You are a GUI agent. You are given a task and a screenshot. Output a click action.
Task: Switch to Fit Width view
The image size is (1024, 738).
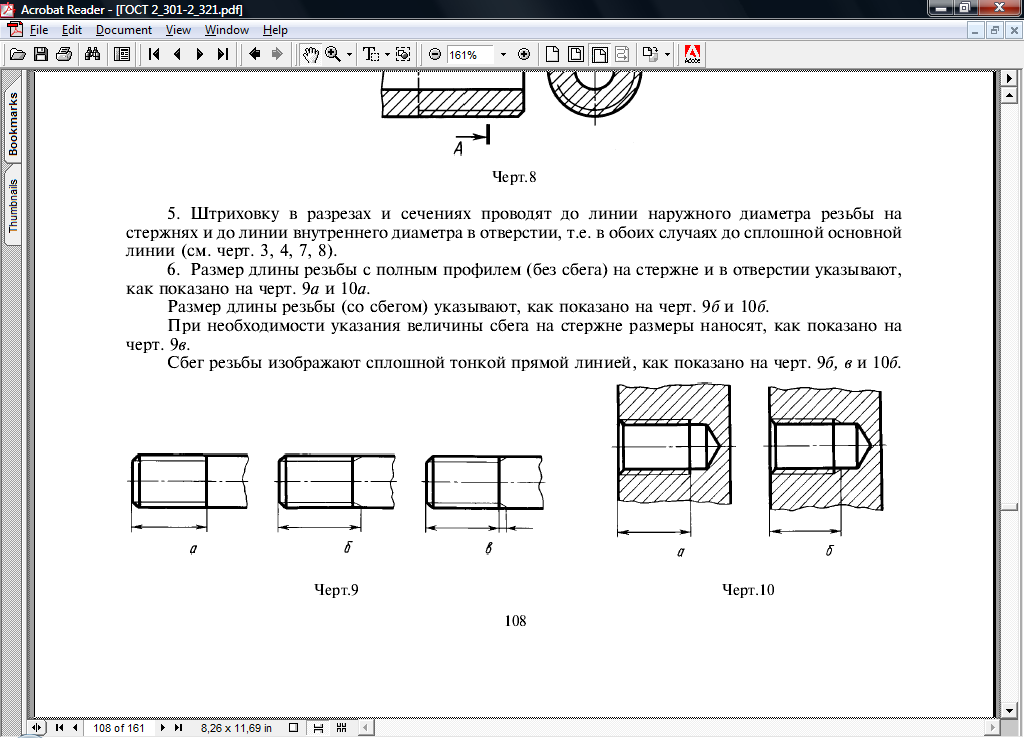600,54
